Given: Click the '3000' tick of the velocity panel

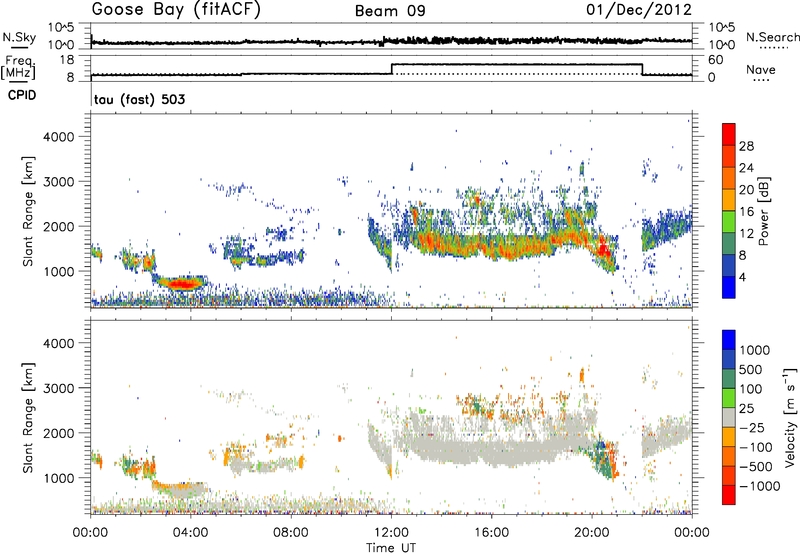Looking at the screenshot, I should (x=58, y=388).
